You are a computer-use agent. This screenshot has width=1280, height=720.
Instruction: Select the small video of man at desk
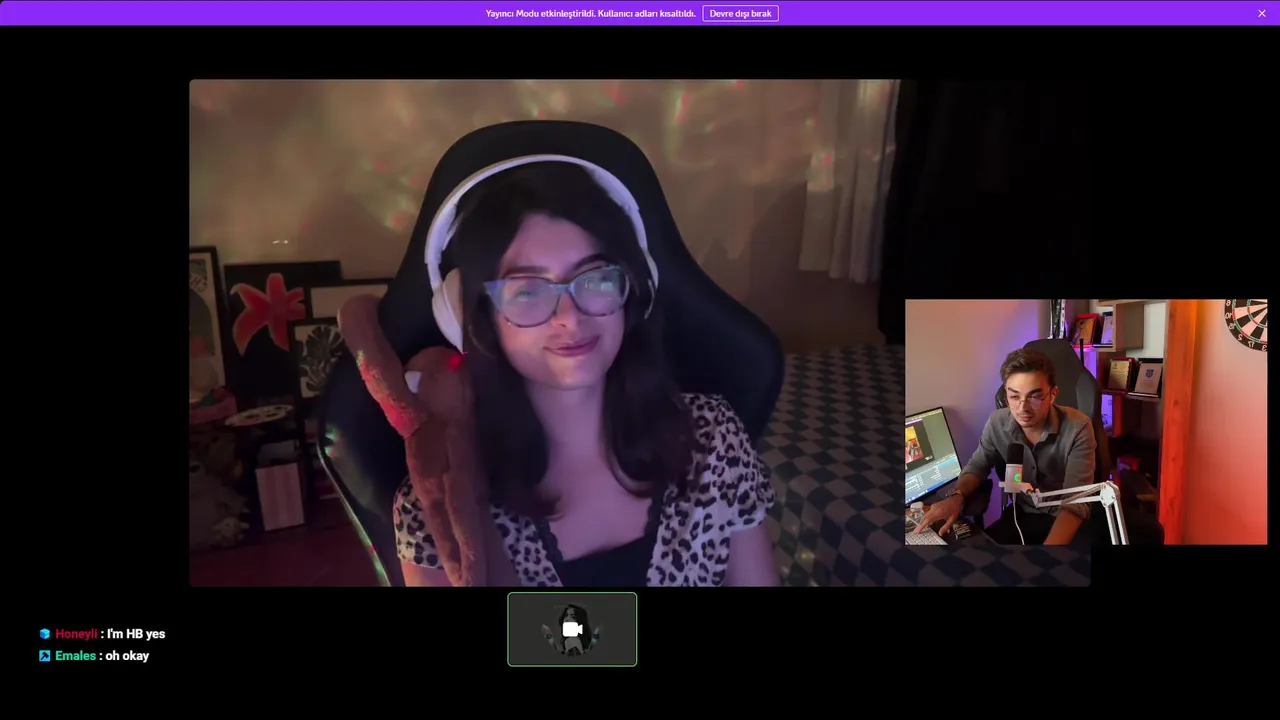(1086, 422)
